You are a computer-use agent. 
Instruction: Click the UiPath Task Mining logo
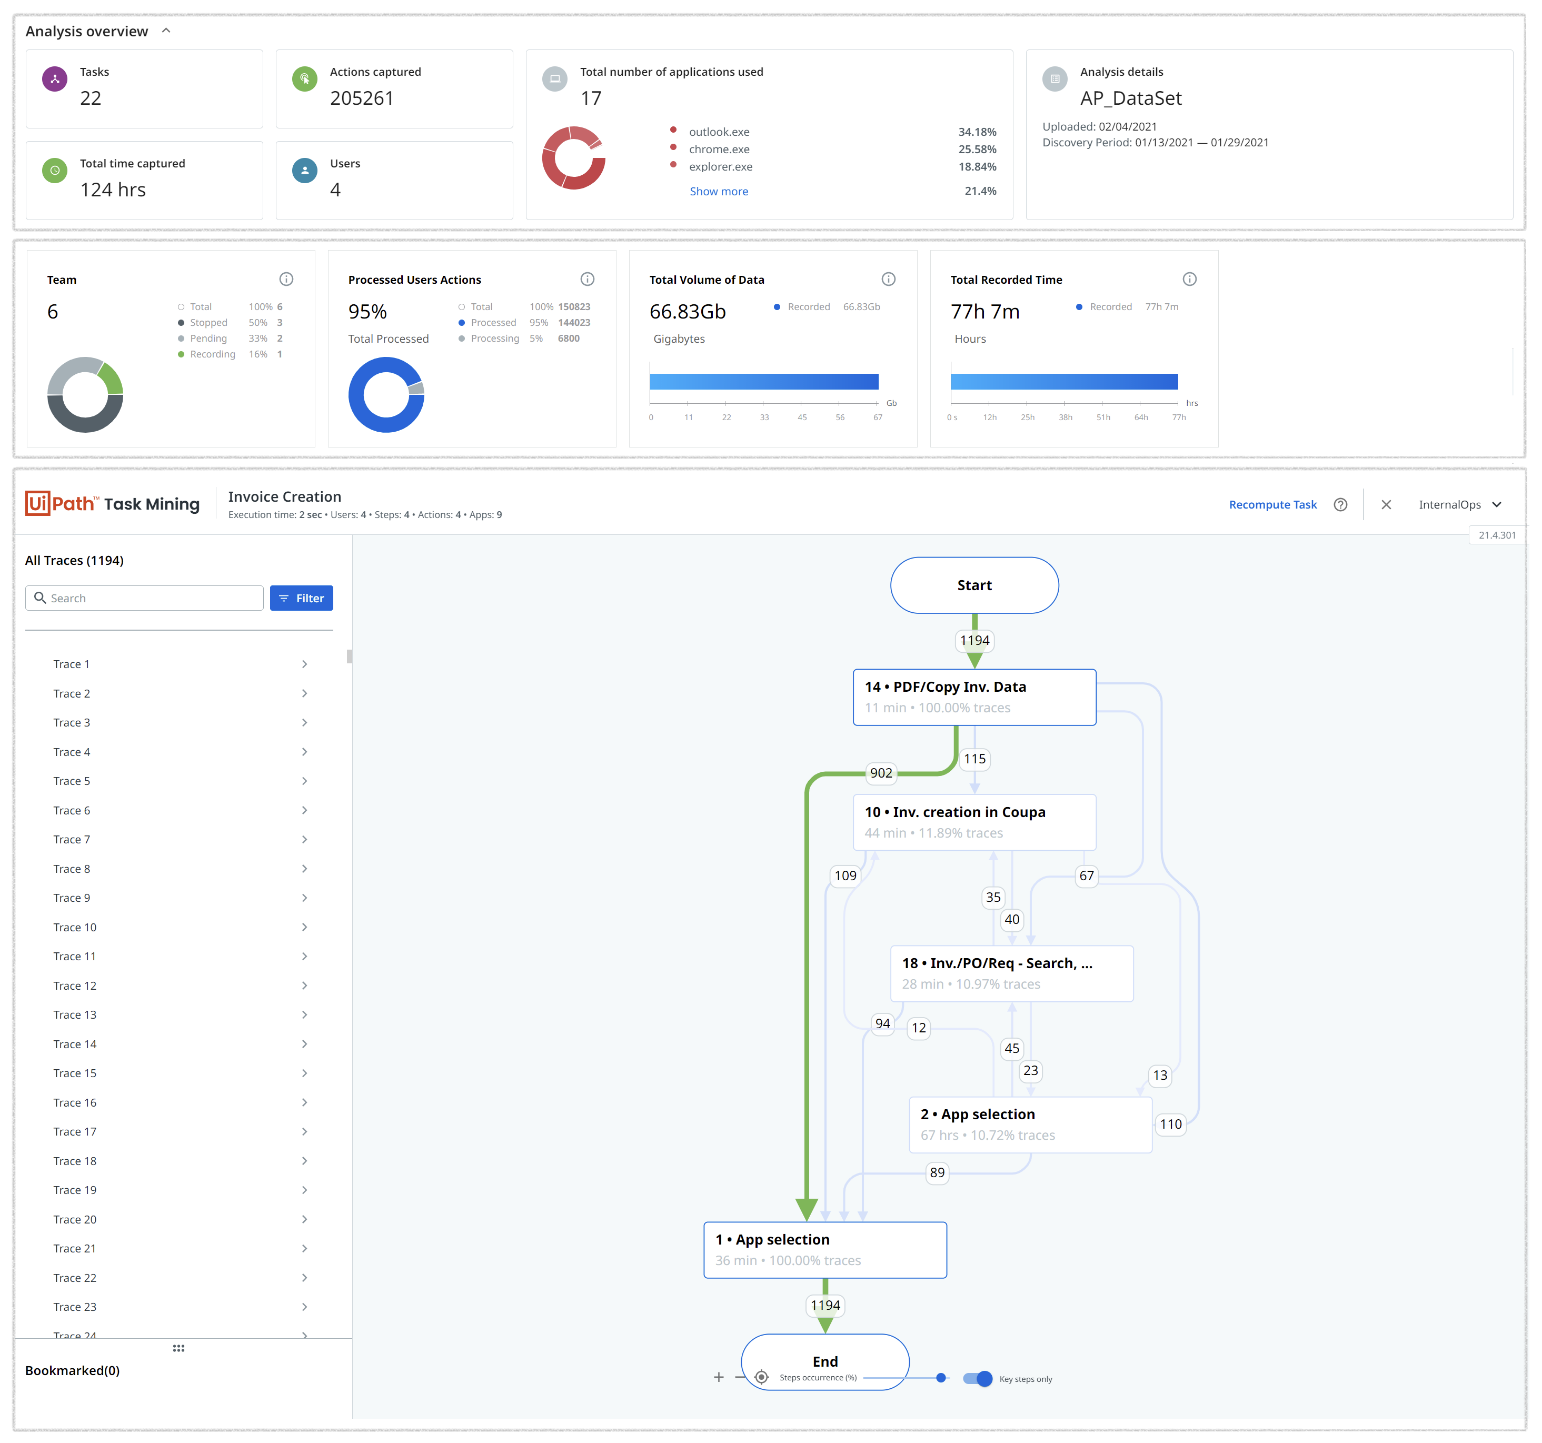tap(112, 504)
